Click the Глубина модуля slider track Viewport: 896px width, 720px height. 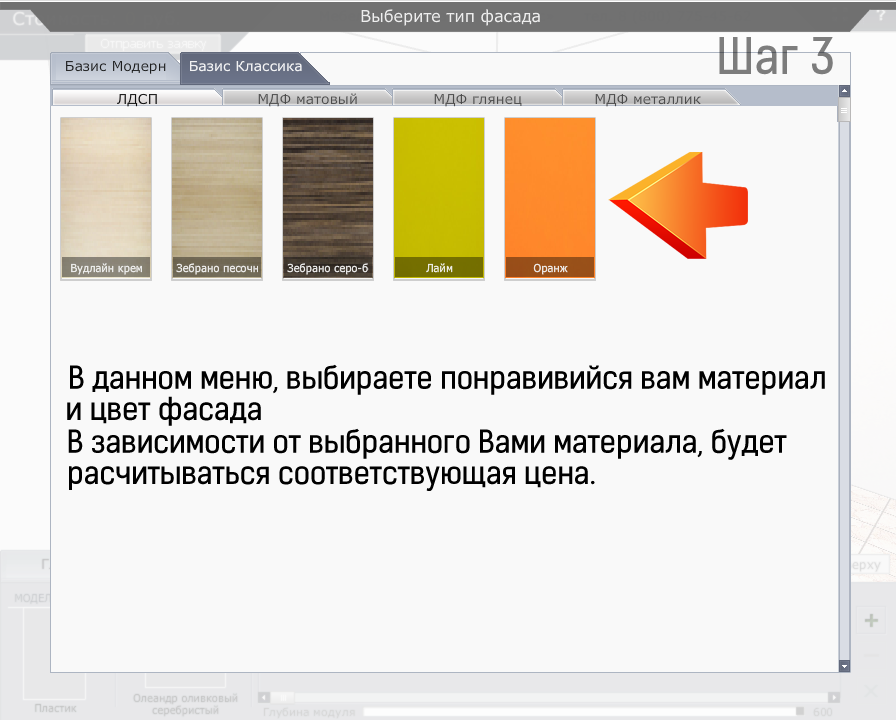[582, 711]
